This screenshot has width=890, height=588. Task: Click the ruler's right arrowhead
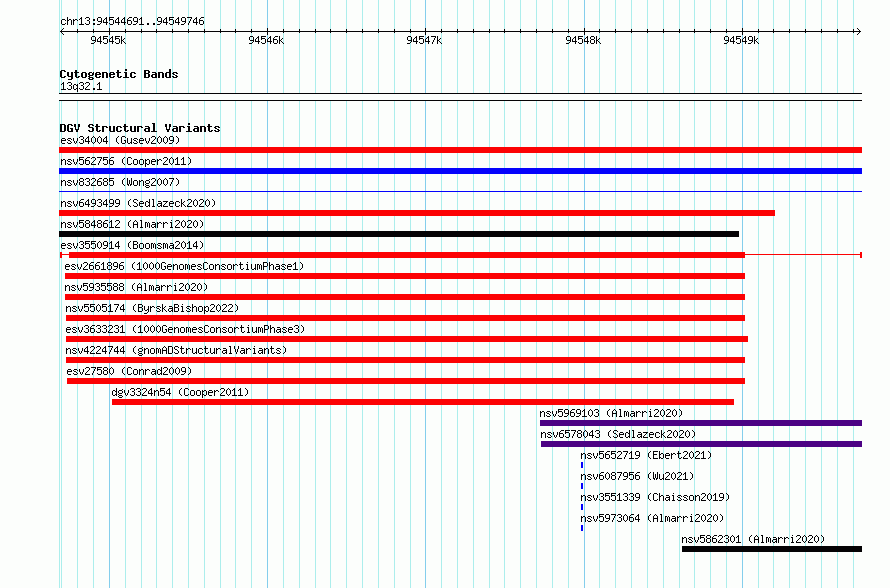coord(858,31)
